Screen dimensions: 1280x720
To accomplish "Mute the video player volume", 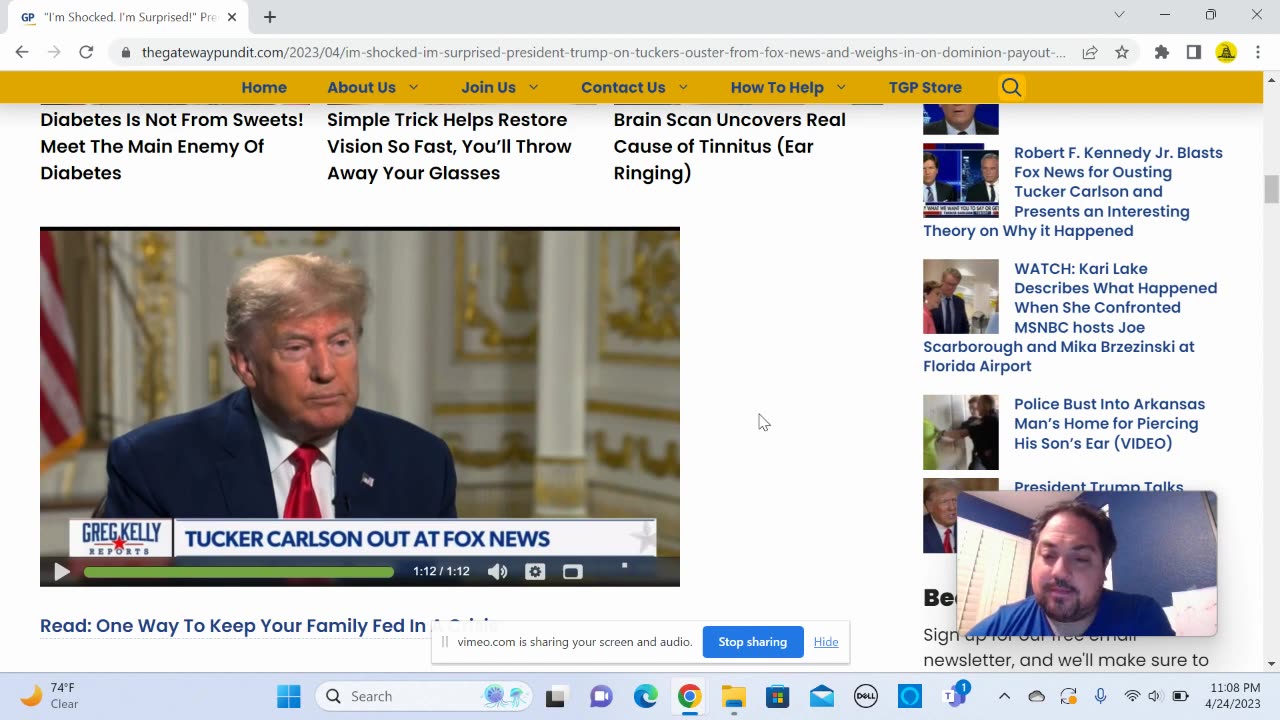I will [x=497, y=572].
